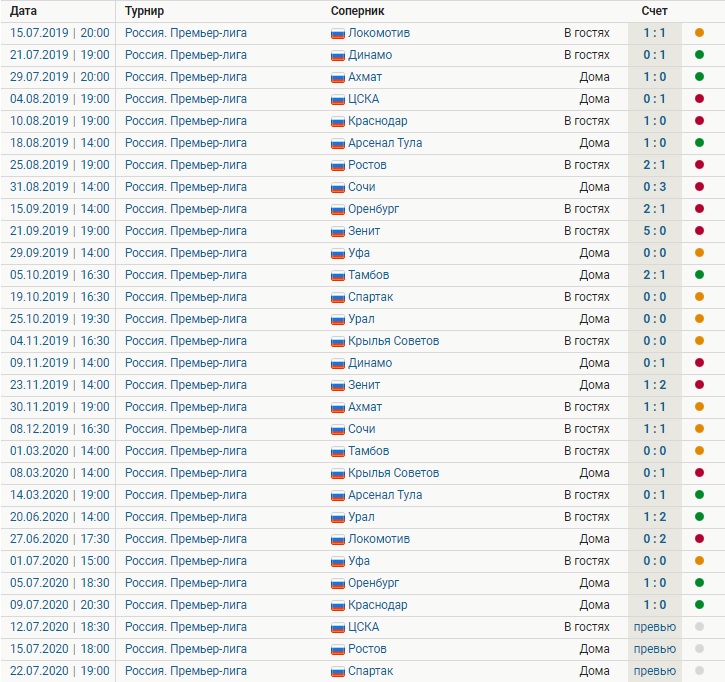The height and width of the screenshot is (682, 725).
Task: Click 'Дома' on the Урал 25.10.2019 row
Action: (x=595, y=319)
